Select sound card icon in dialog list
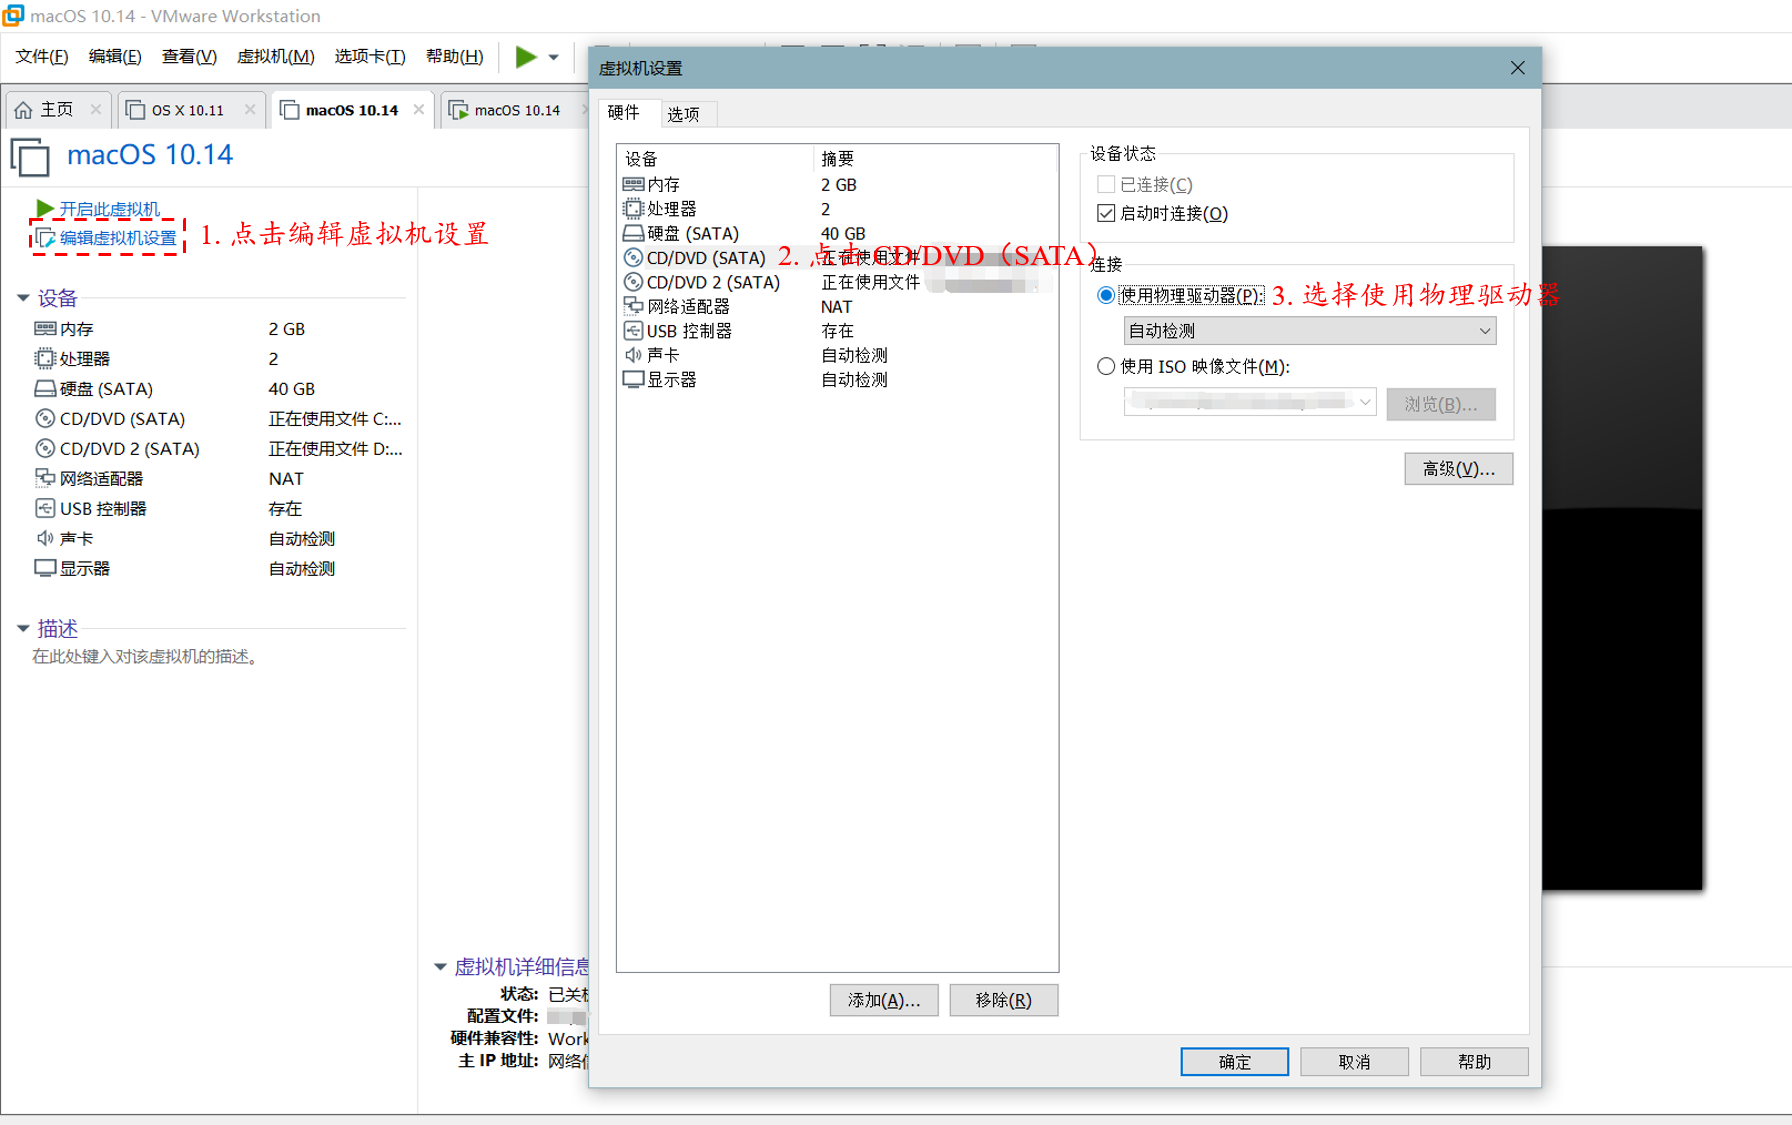This screenshot has width=1792, height=1125. pos(633,355)
